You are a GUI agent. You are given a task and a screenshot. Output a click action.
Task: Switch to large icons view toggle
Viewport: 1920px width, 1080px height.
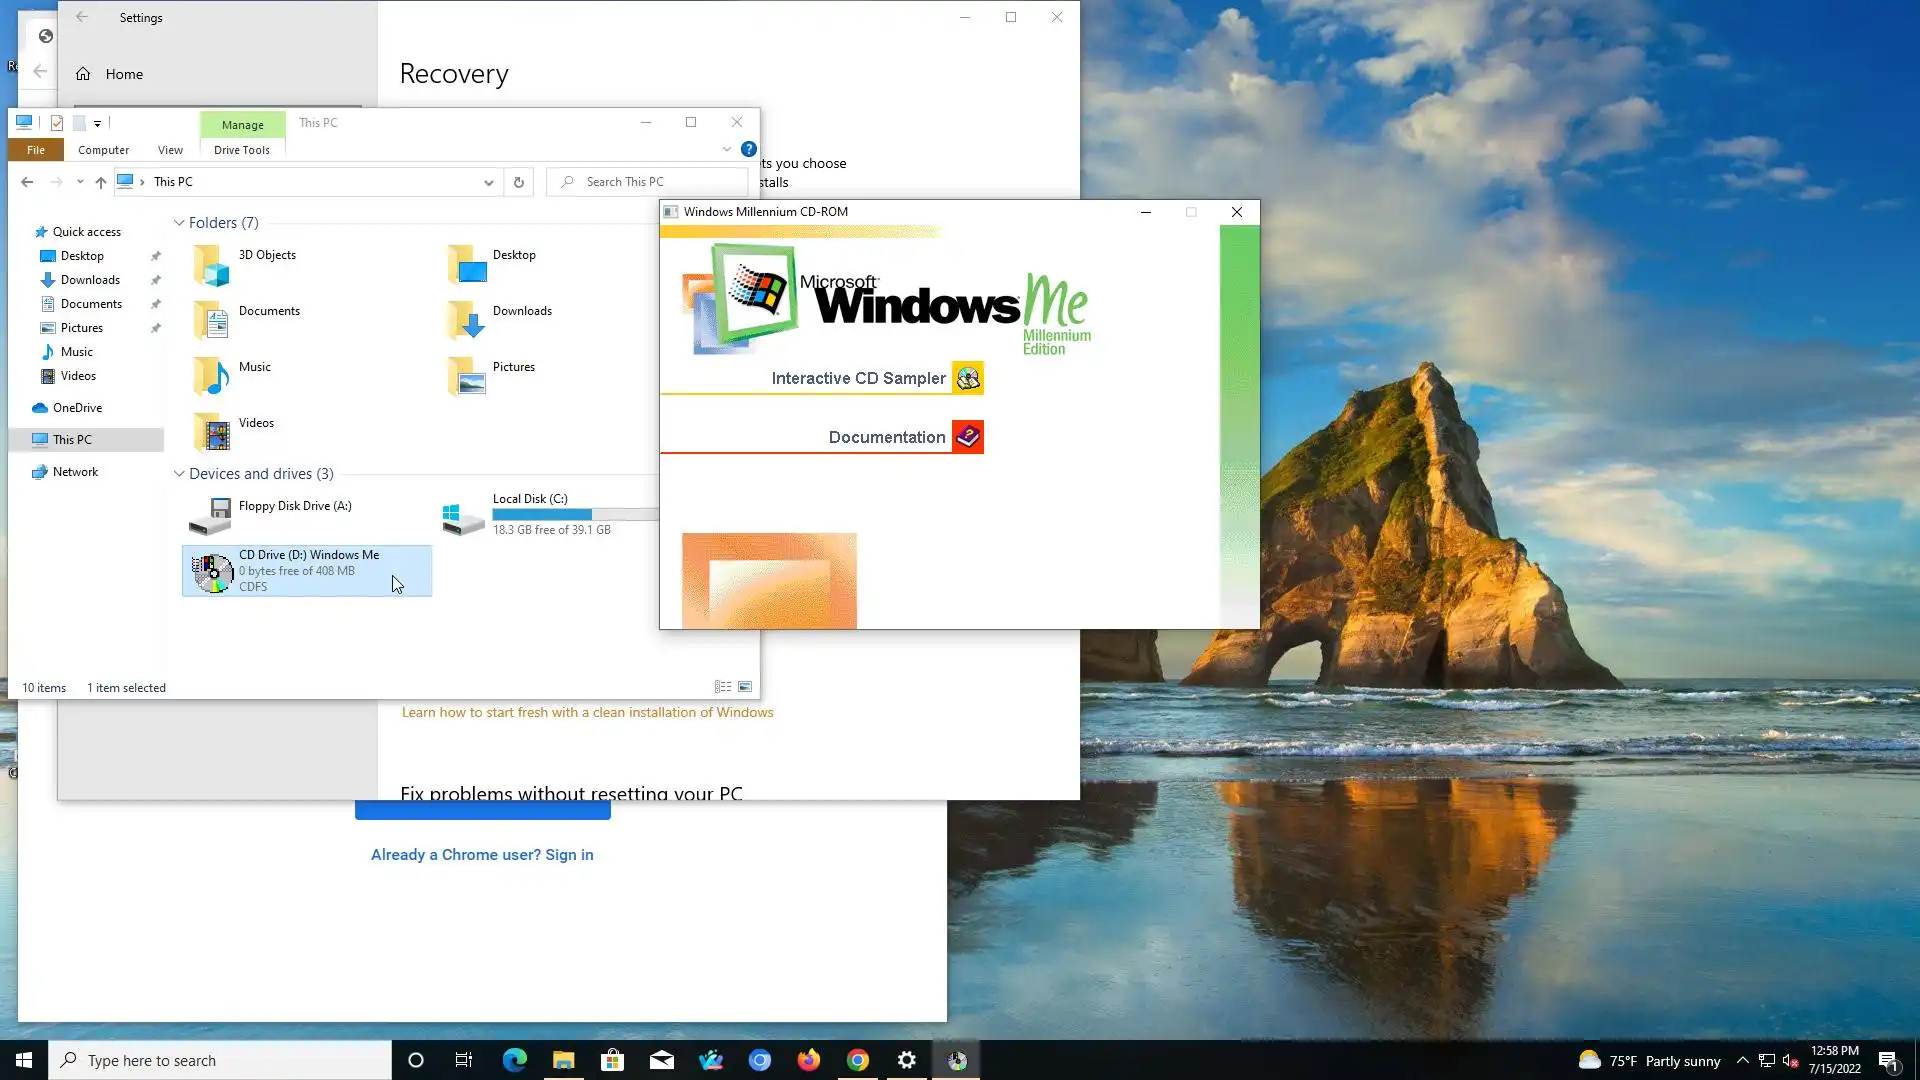[745, 687]
